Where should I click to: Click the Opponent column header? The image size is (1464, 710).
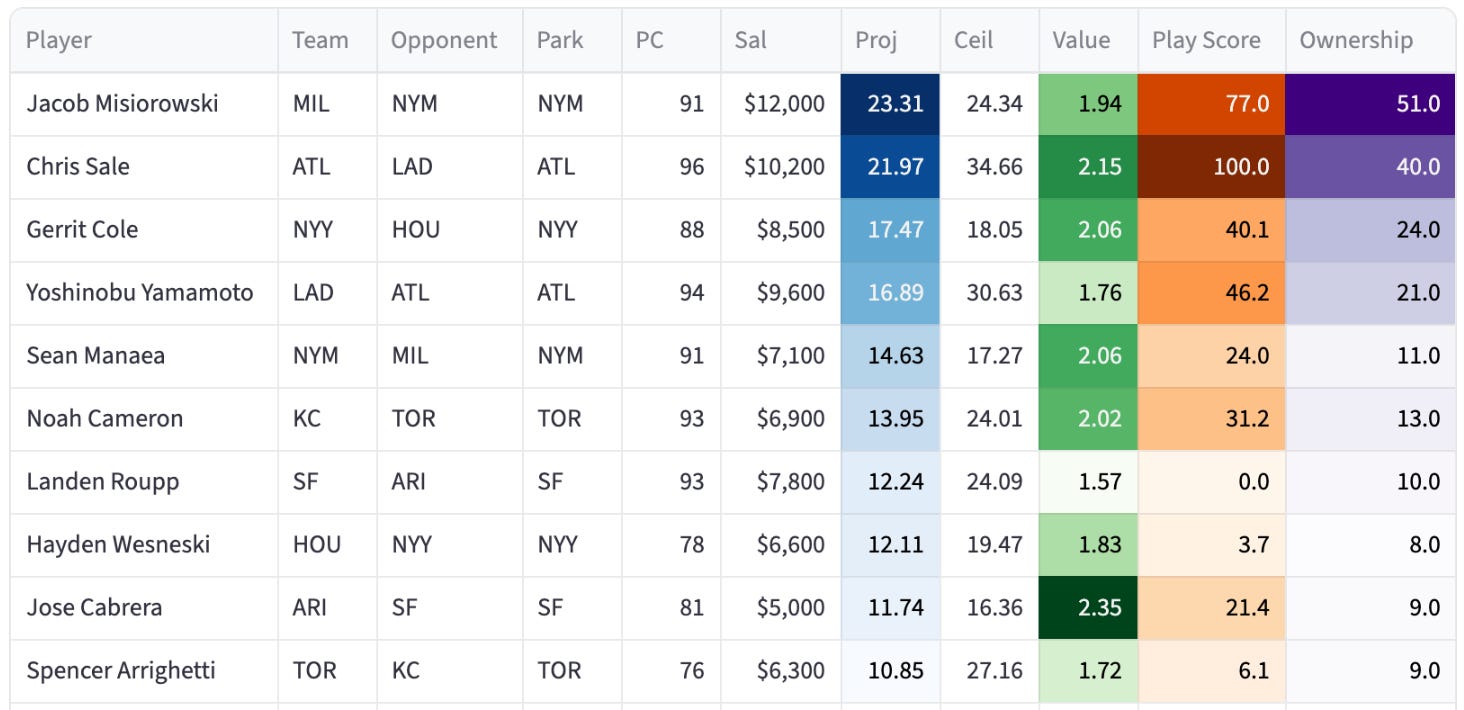pyautogui.click(x=450, y=41)
